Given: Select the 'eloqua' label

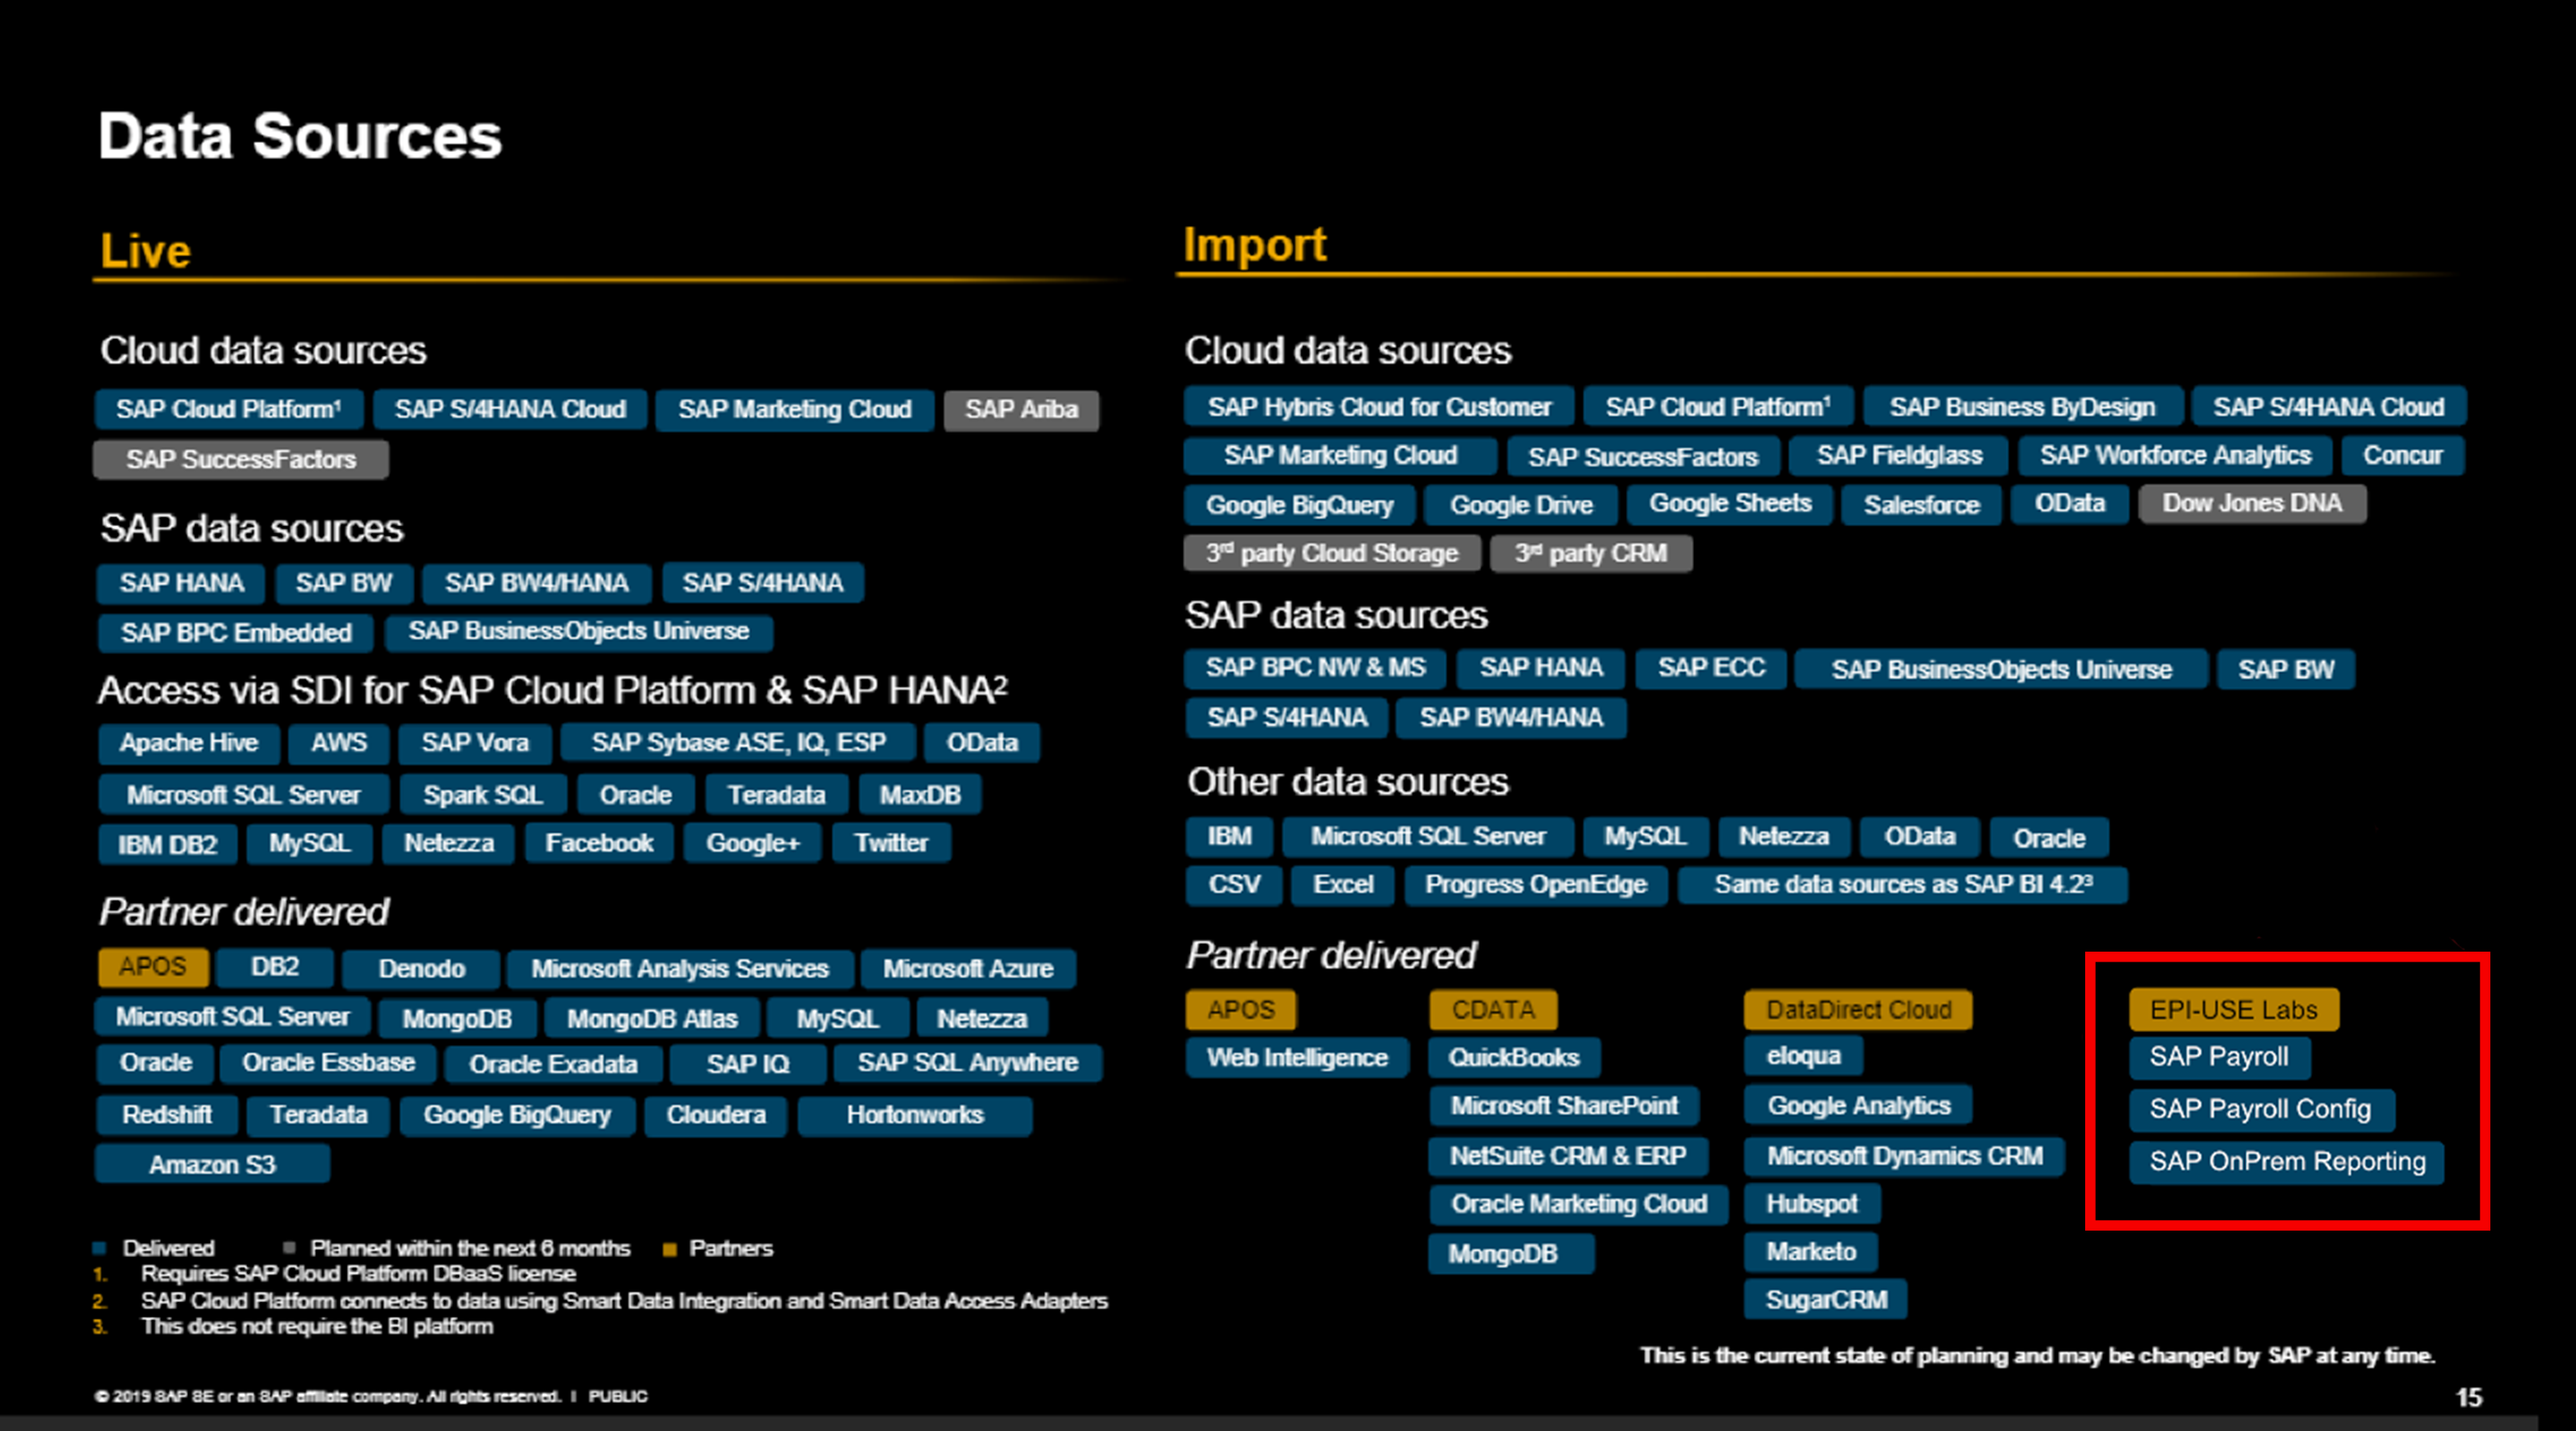Looking at the screenshot, I should 1804,1057.
